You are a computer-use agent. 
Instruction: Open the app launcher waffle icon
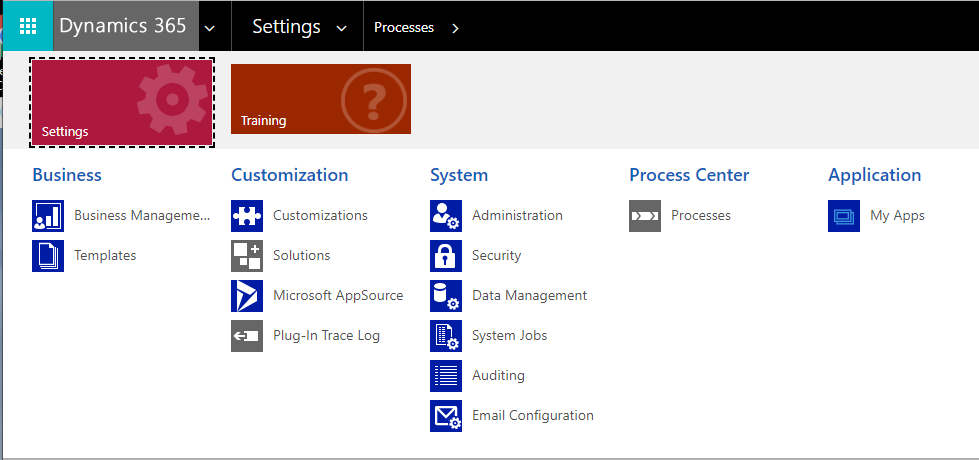click(x=27, y=27)
